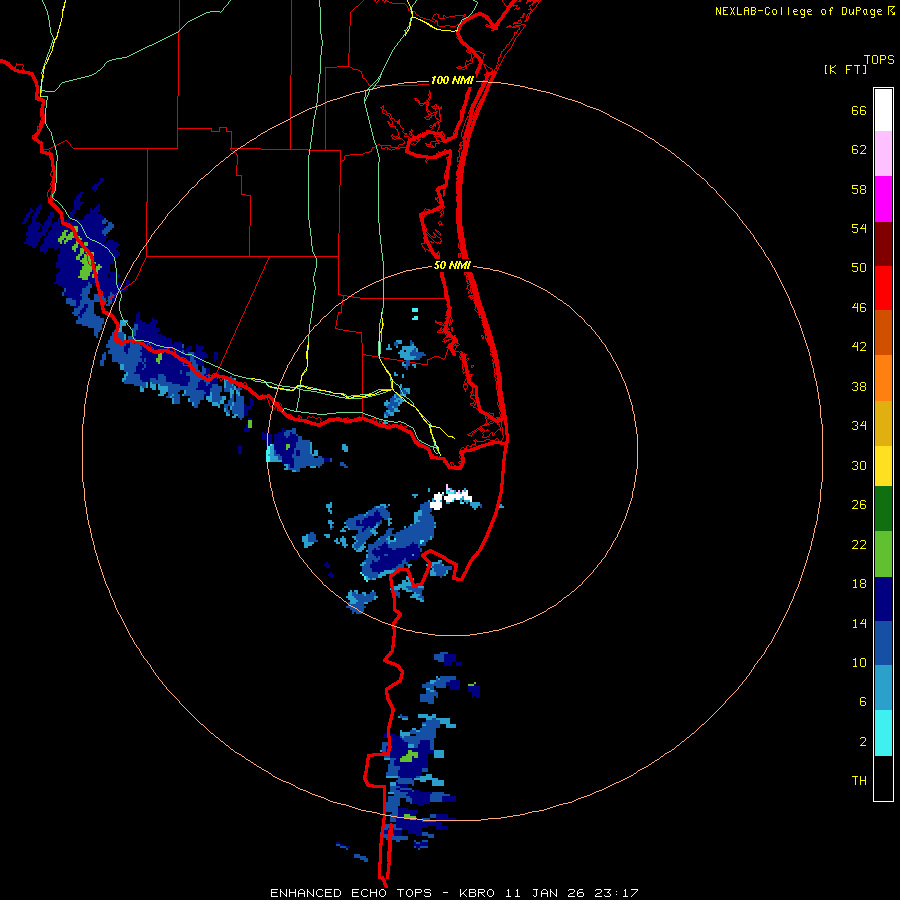Pick the magenta swatch in the legend
This screenshot has width=900, height=900.
(883, 199)
